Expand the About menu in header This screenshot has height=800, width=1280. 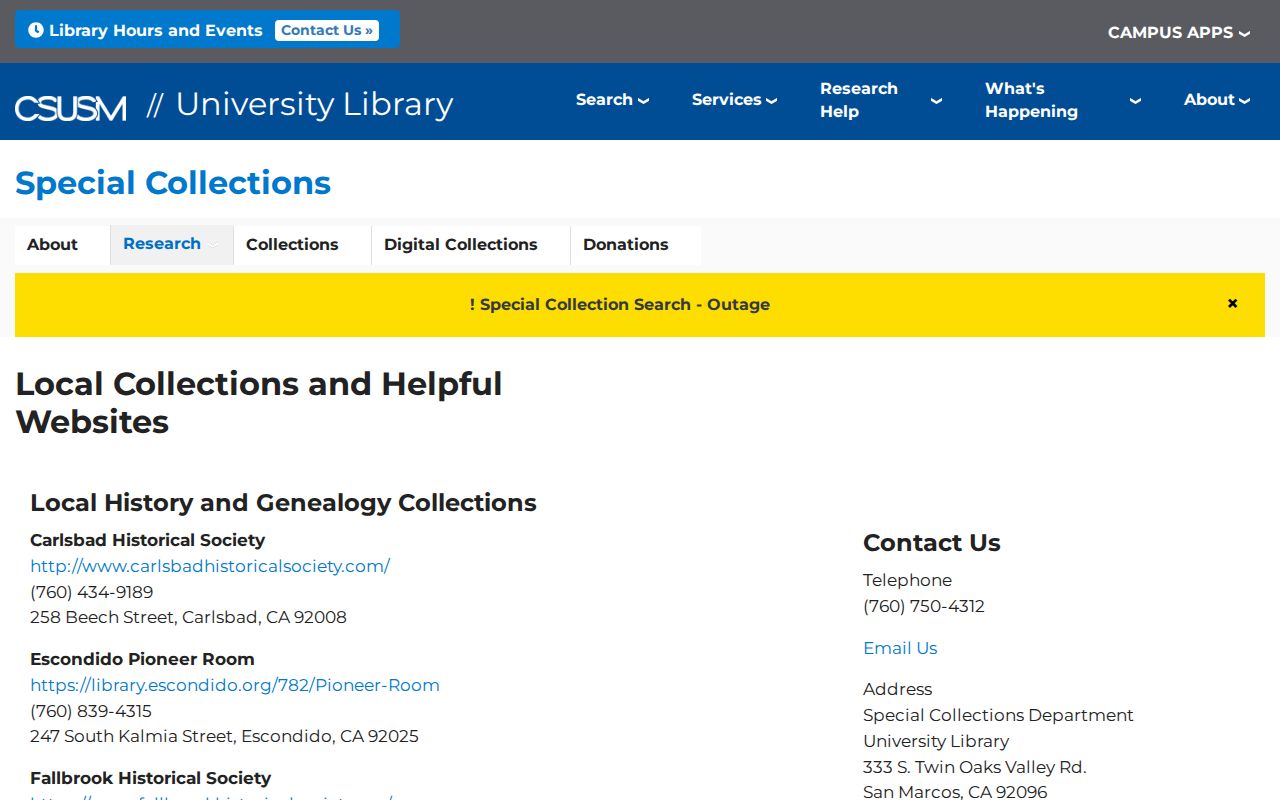click(x=1217, y=100)
